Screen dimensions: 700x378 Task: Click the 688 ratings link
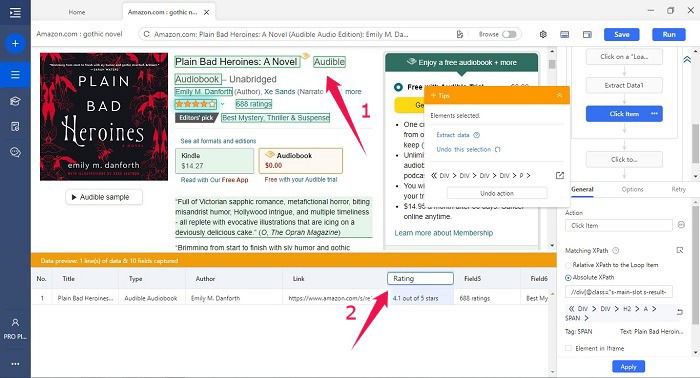[x=254, y=104]
